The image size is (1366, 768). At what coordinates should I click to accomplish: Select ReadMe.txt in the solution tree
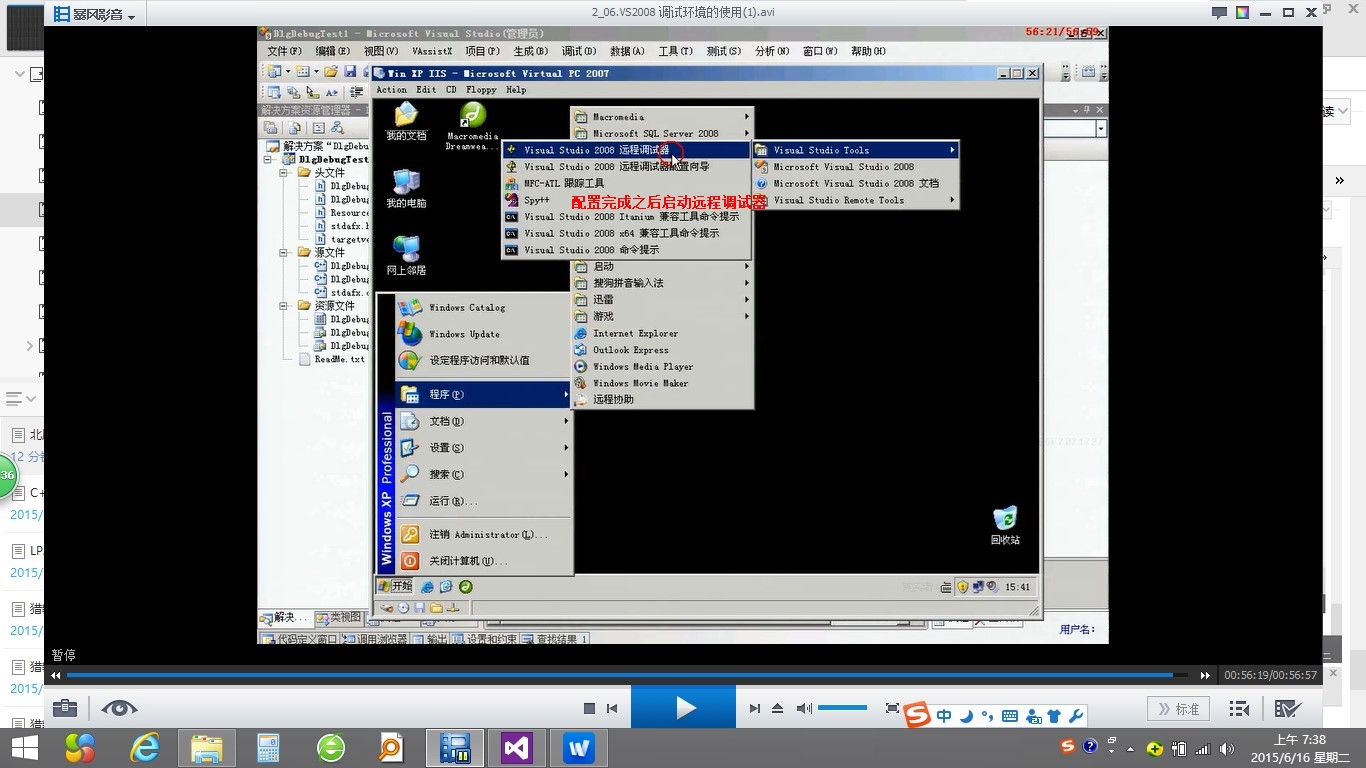(x=332, y=359)
